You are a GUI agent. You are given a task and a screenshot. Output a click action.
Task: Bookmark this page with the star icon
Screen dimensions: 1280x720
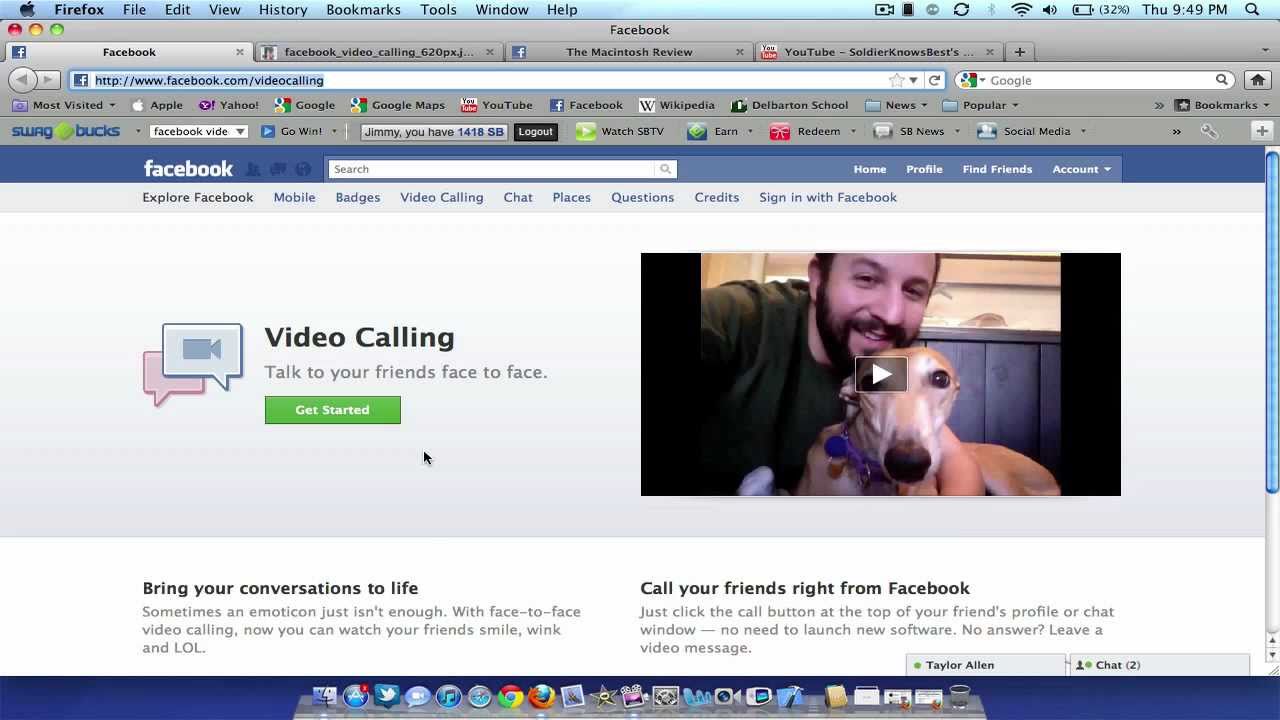tap(896, 80)
